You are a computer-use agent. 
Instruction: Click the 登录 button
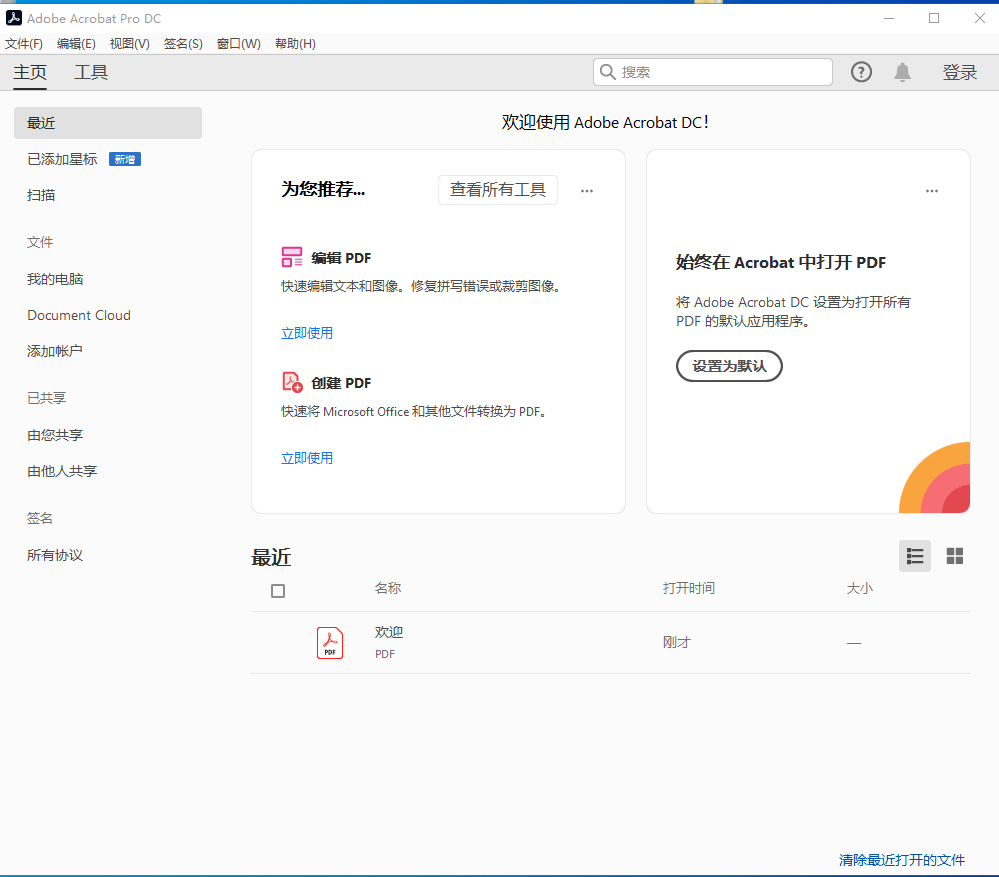coord(959,71)
